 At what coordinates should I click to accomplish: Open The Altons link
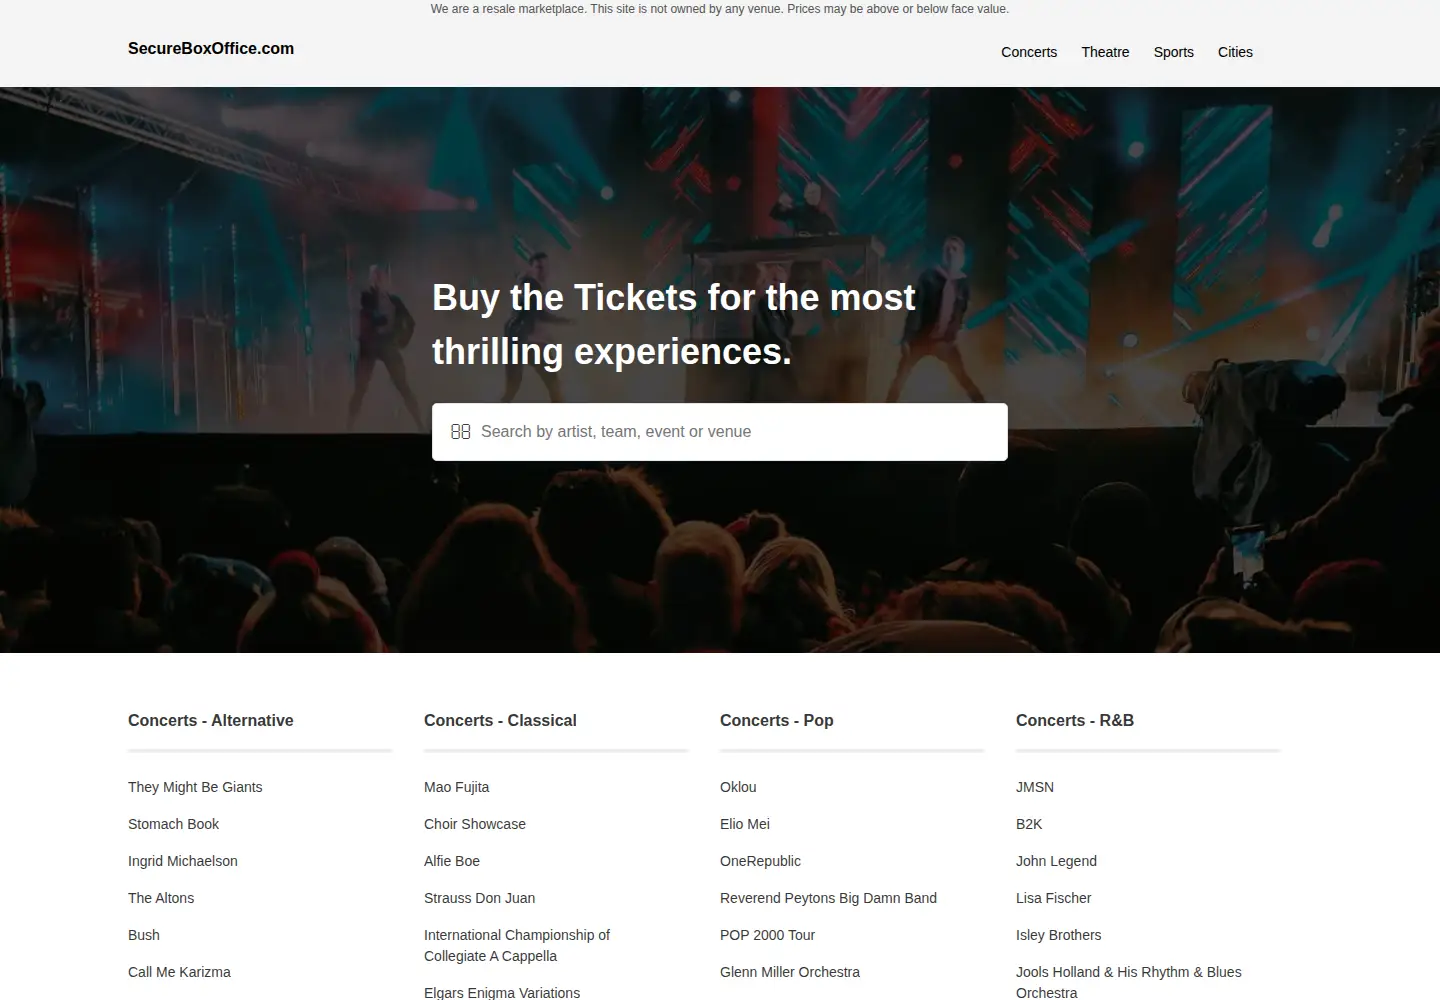point(161,898)
